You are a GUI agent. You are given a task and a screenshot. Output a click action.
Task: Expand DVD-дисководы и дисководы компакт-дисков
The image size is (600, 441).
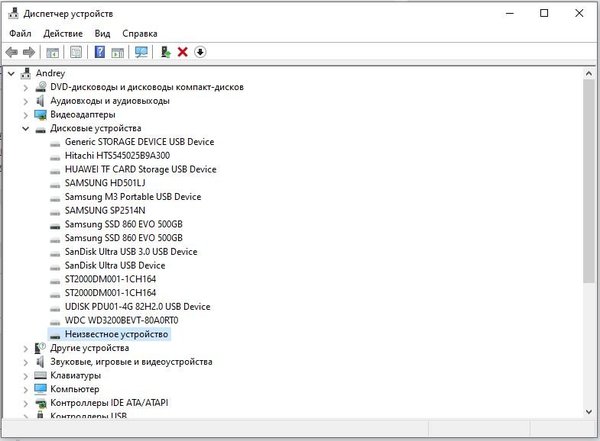click(26, 88)
